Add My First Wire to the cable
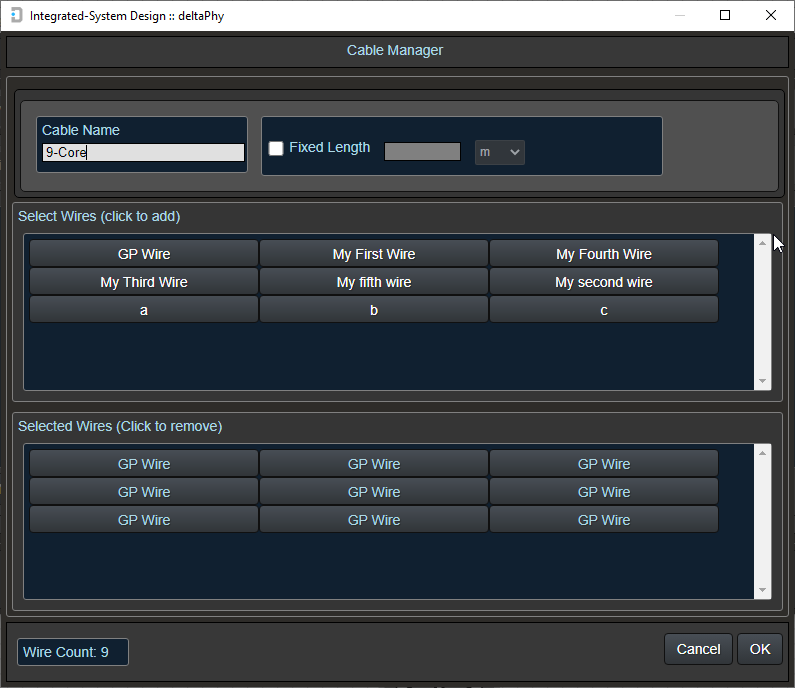Screen dimensions: 795x688 click(x=374, y=254)
